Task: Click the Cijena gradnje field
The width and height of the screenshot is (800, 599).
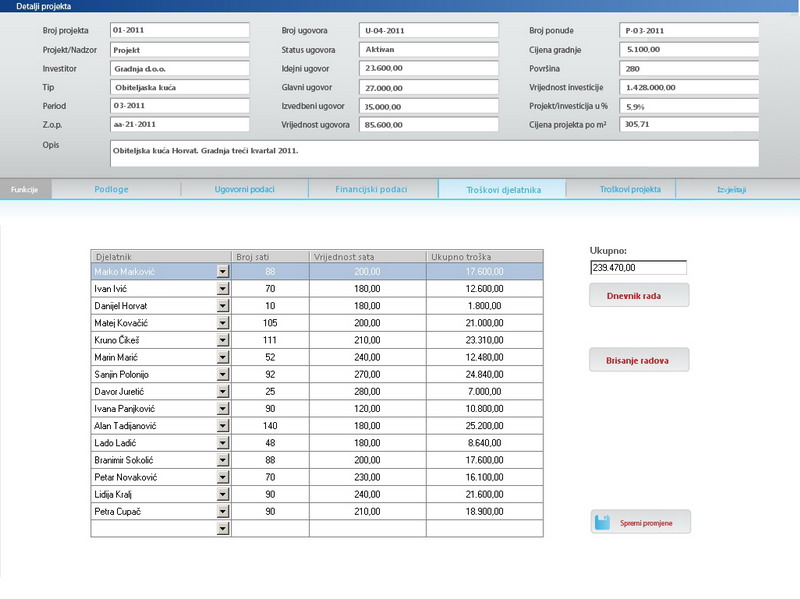Action: coord(689,49)
